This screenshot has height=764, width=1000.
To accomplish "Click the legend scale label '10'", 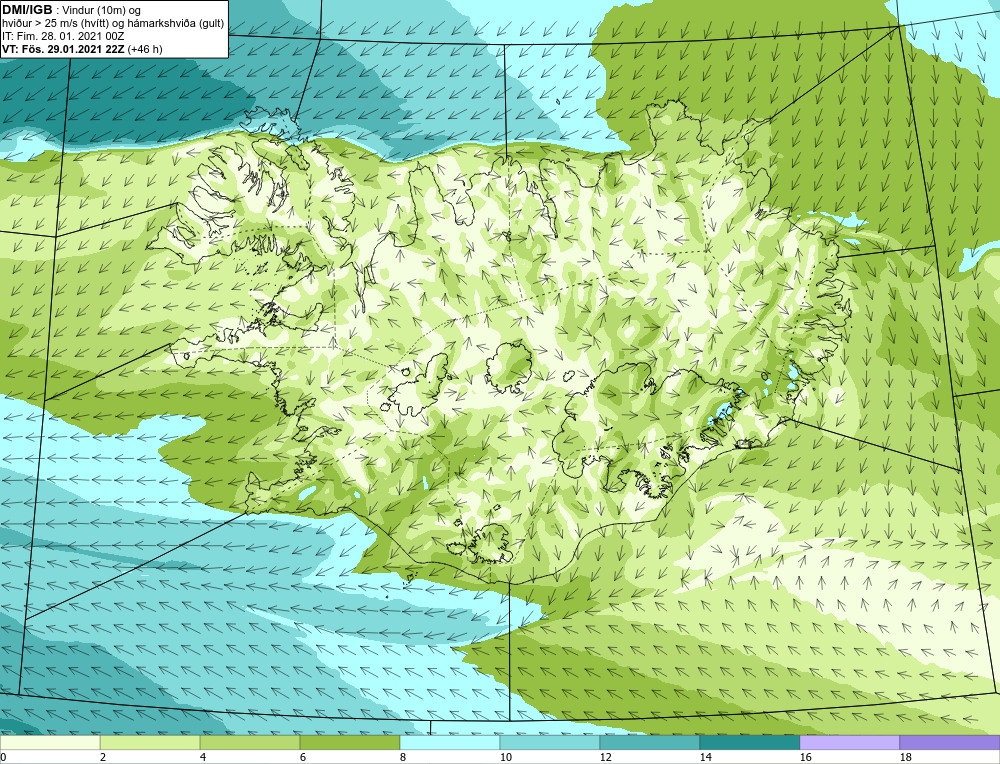I will pyautogui.click(x=505, y=757).
